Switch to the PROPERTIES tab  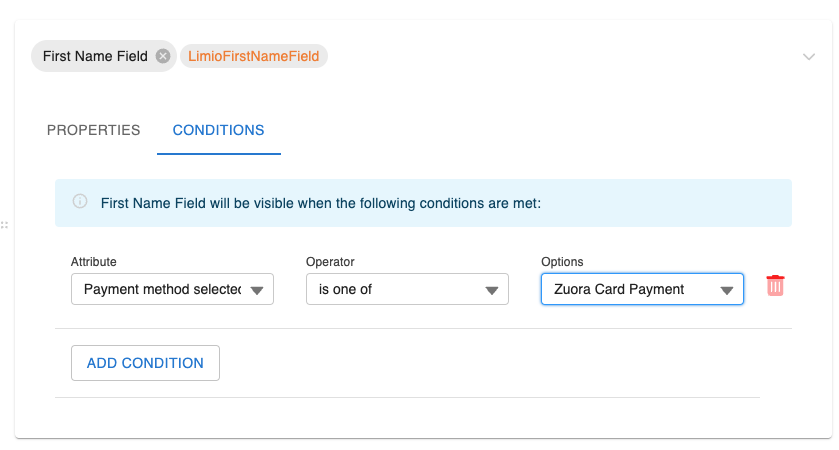[x=94, y=130]
